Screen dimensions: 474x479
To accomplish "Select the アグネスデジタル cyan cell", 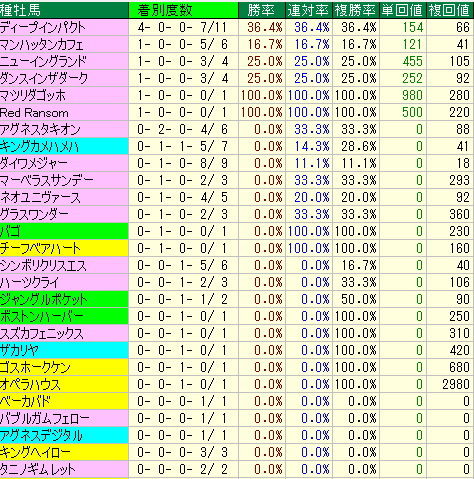I will pos(64,435).
